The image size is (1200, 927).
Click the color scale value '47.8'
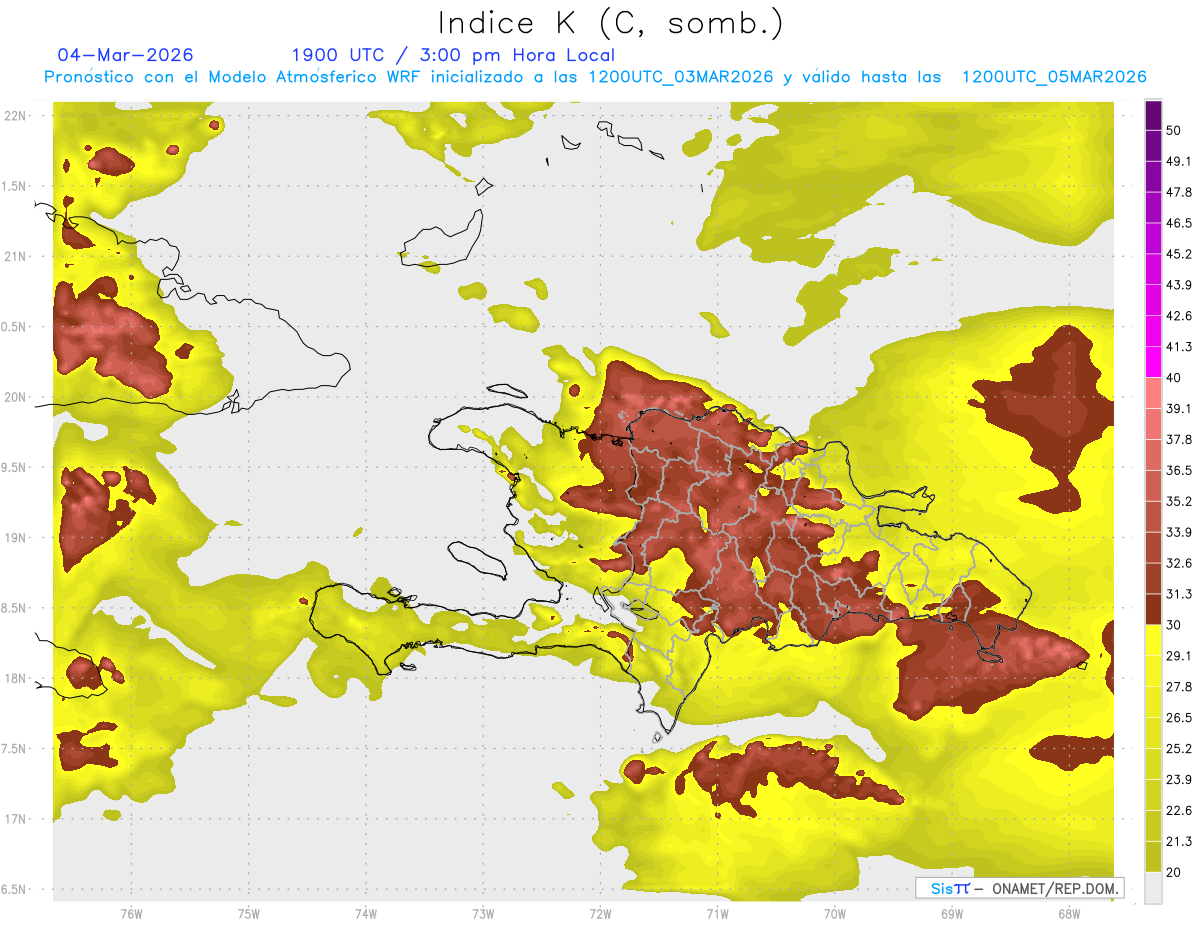pos(1179,192)
